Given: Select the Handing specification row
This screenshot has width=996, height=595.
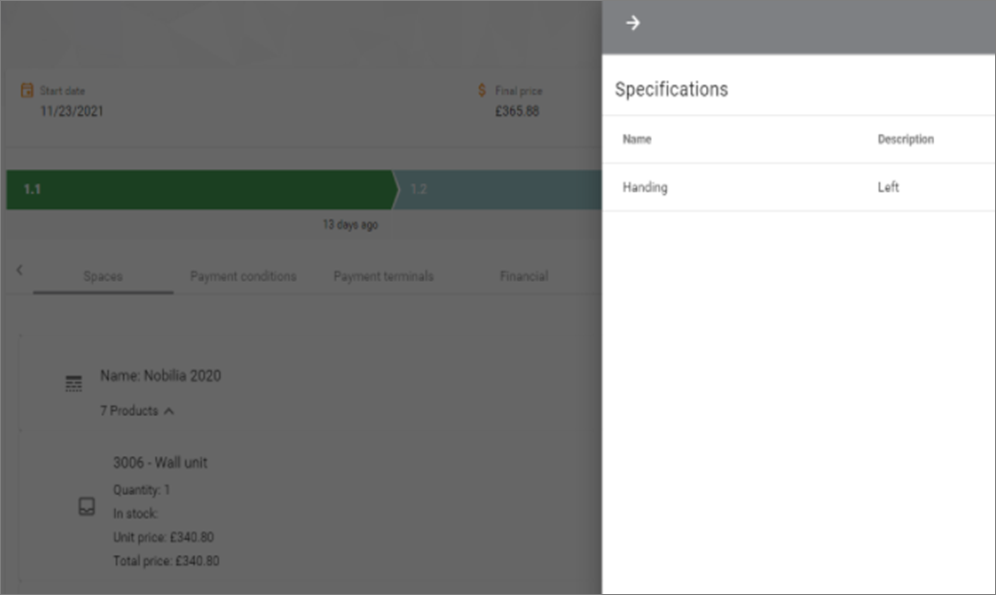Looking at the screenshot, I should click(798, 187).
